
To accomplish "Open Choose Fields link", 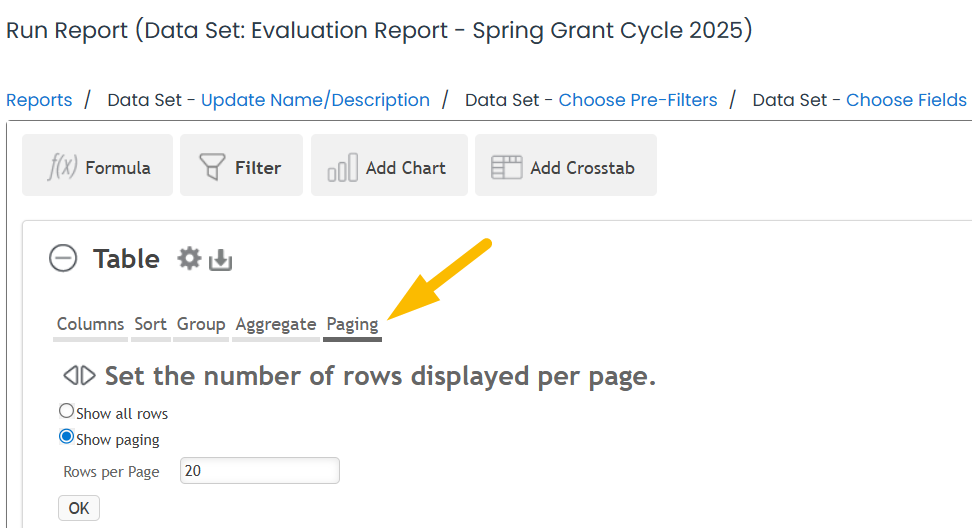I will 906,100.
